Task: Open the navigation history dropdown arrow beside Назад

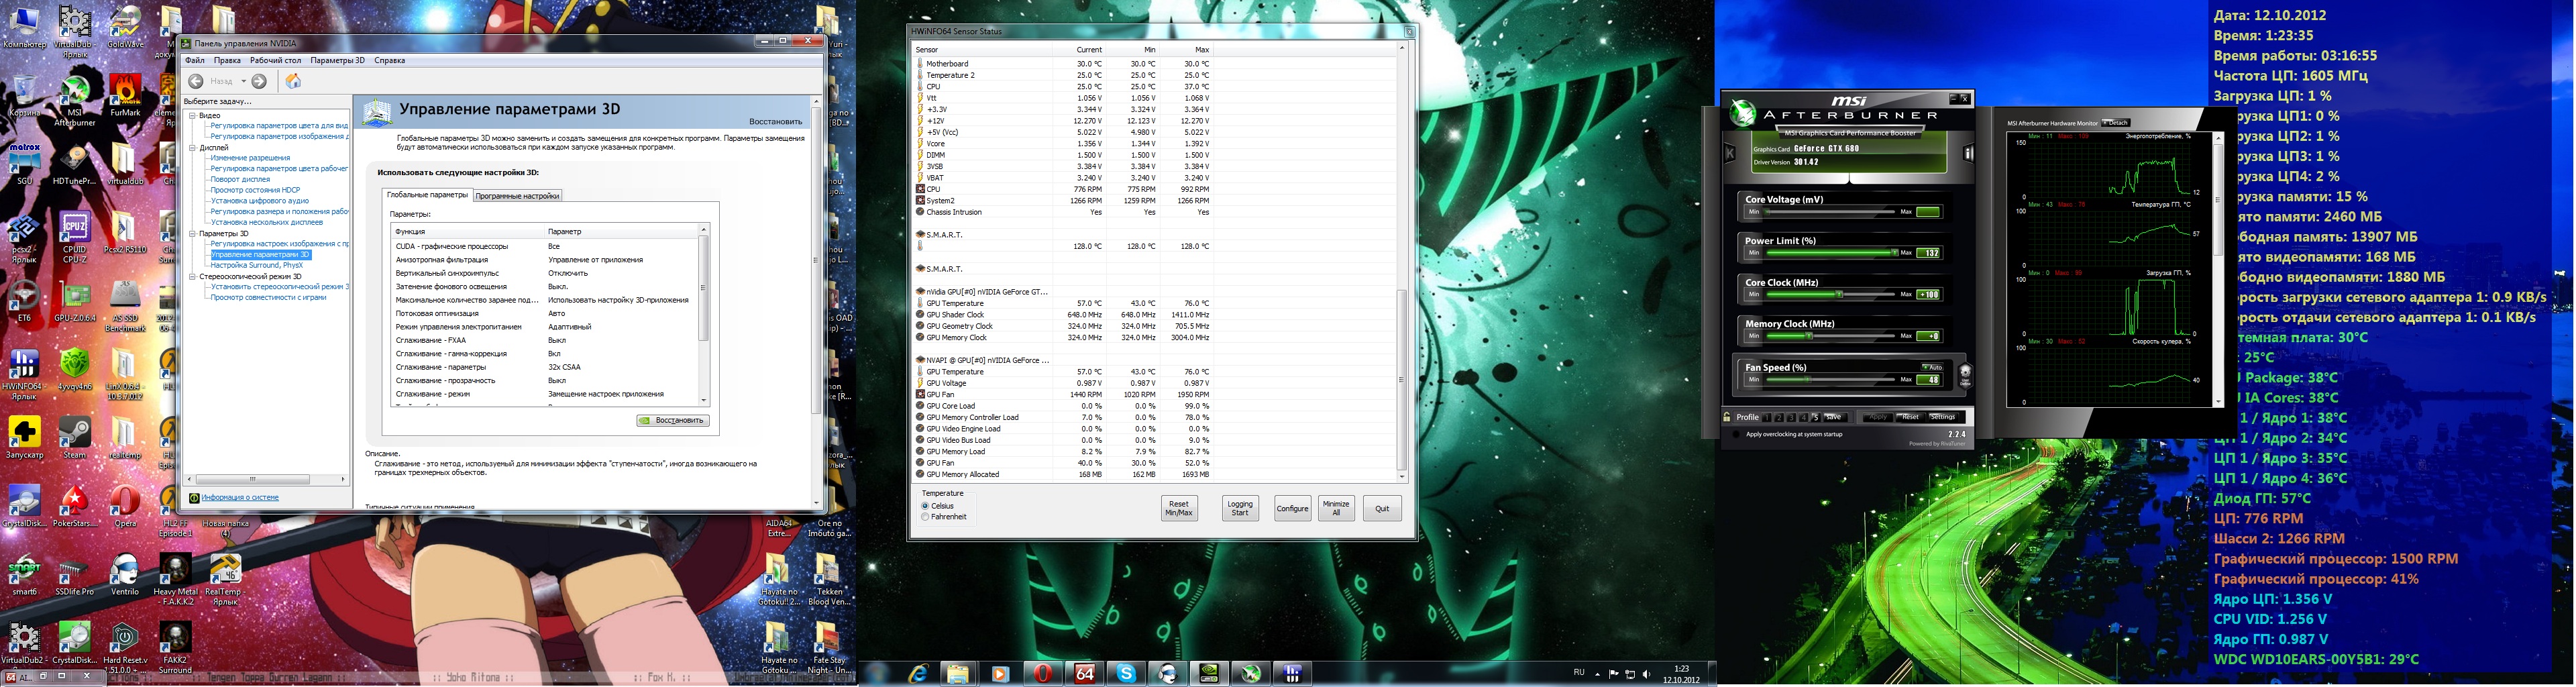Action: pos(243,81)
